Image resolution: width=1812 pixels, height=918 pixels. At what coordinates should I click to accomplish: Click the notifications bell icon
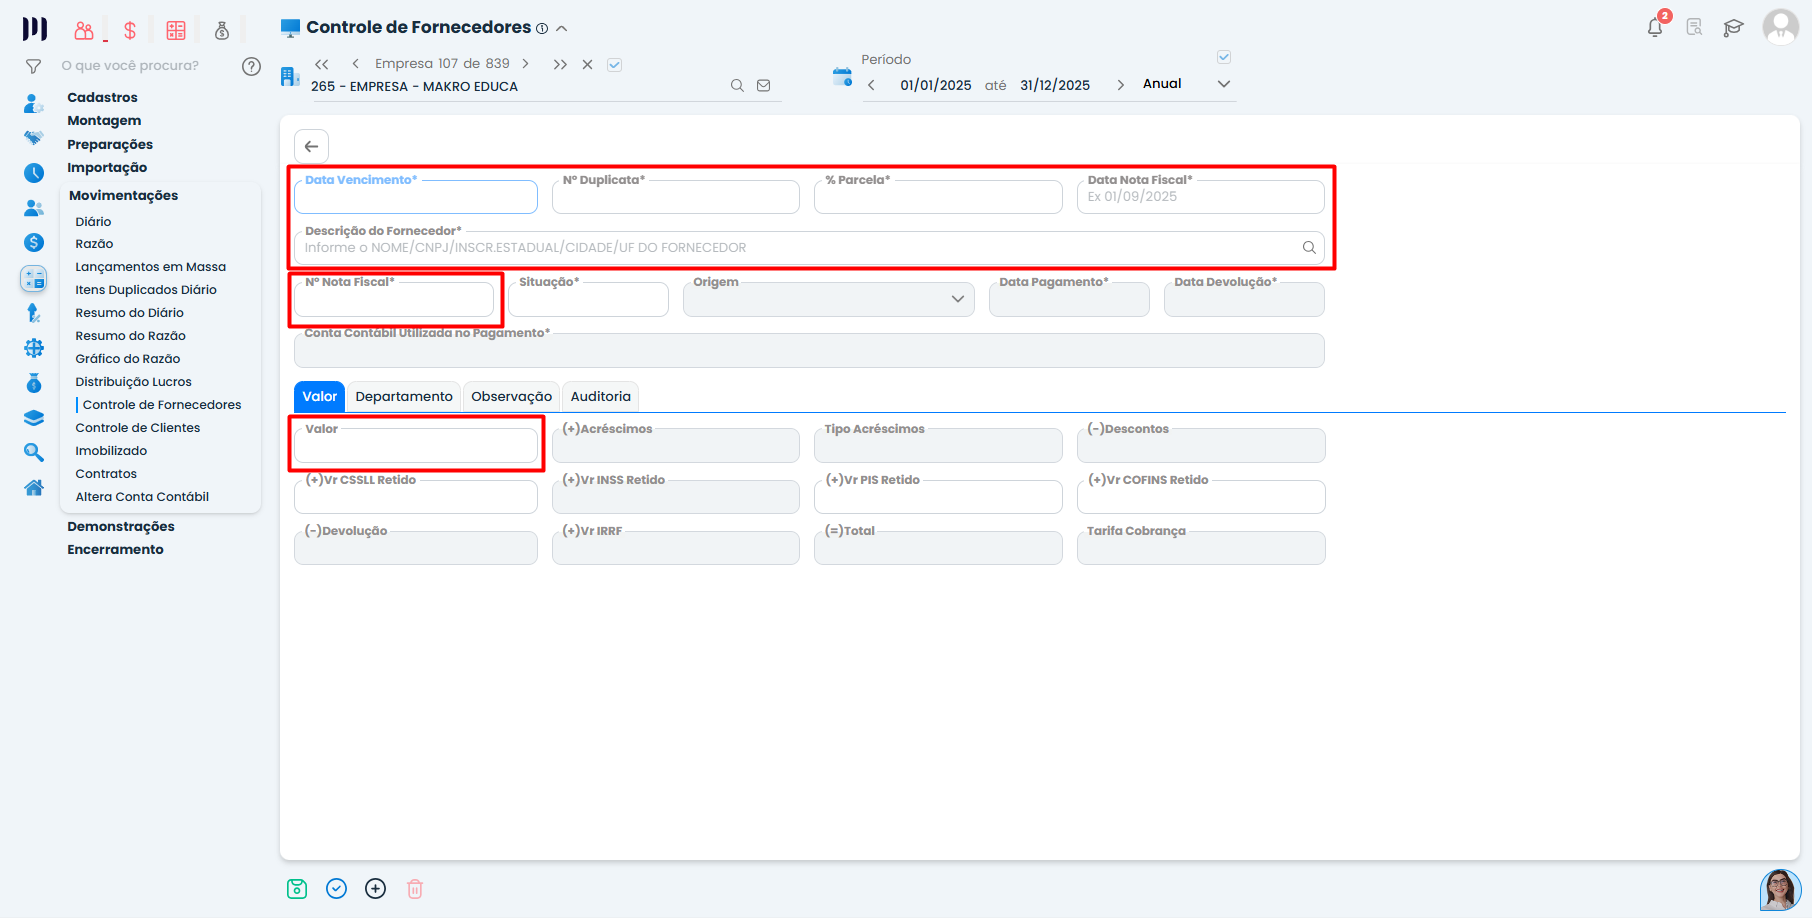1655,28
